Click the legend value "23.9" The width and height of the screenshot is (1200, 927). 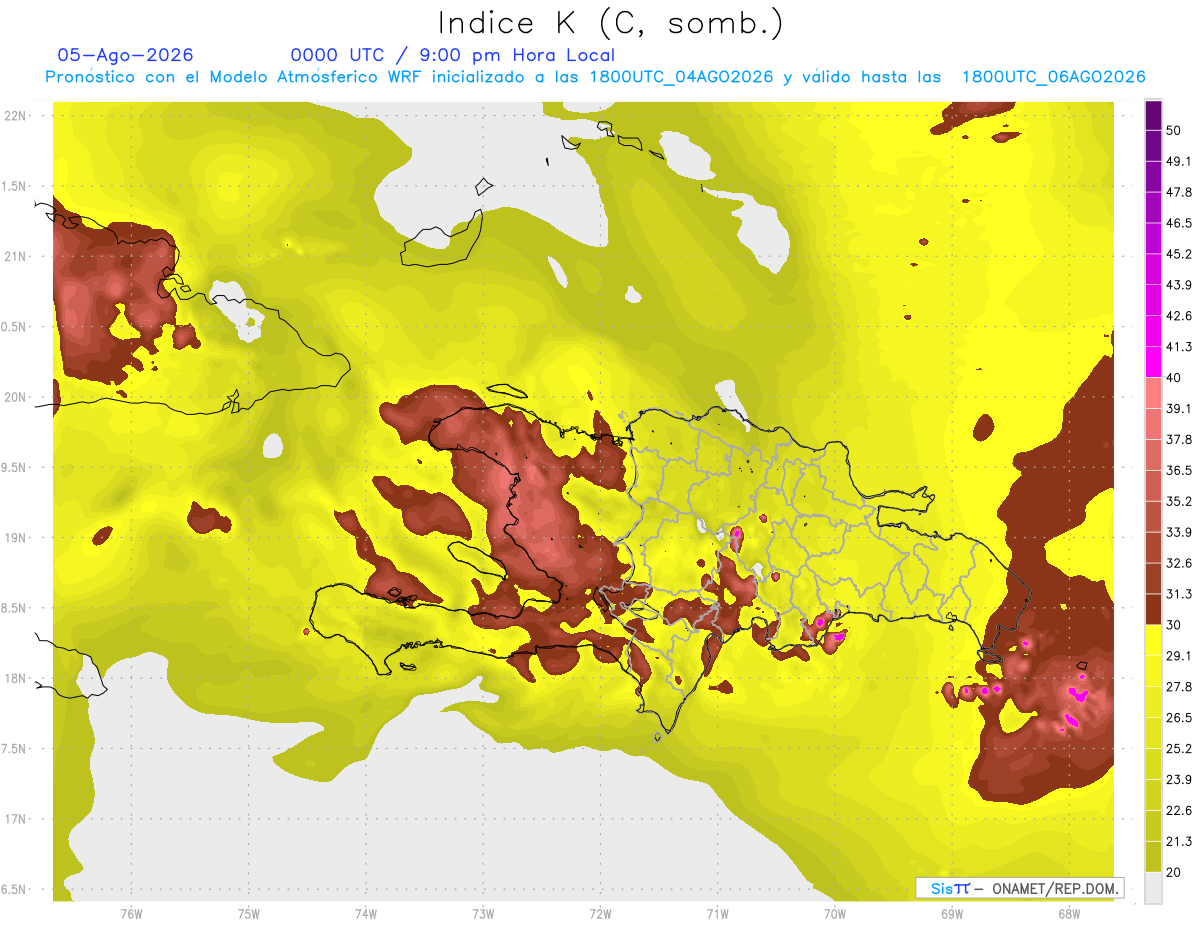pos(1179,780)
